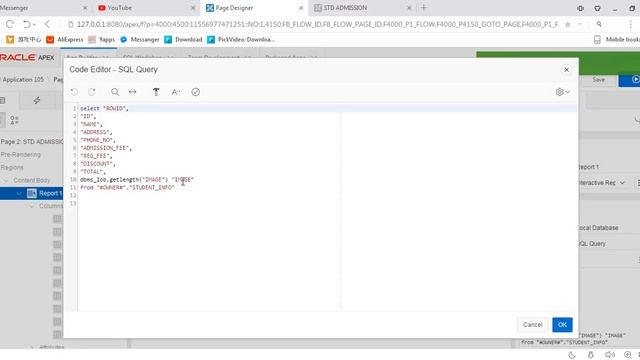The width and height of the screenshot is (640, 360).
Task: Click the sidebar panel icon in title bar
Action: point(580,8)
